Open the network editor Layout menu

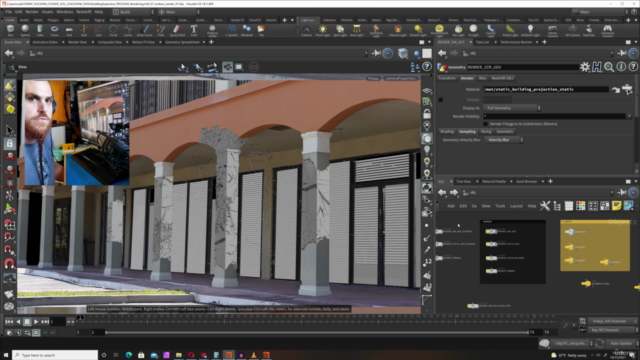point(516,206)
